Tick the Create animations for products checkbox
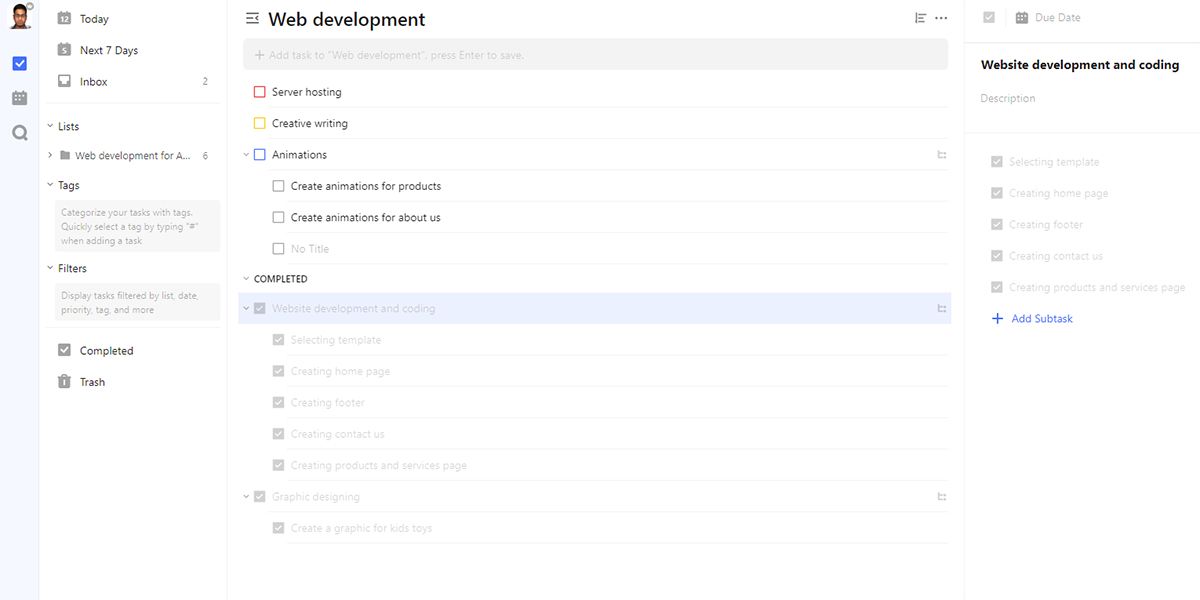This screenshot has height=600, width=1200. click(x=279, y=186)
